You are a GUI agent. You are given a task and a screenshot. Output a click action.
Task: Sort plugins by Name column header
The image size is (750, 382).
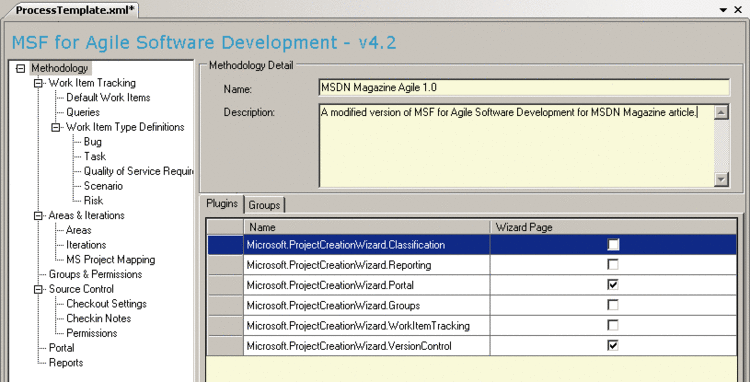[367, 228]
